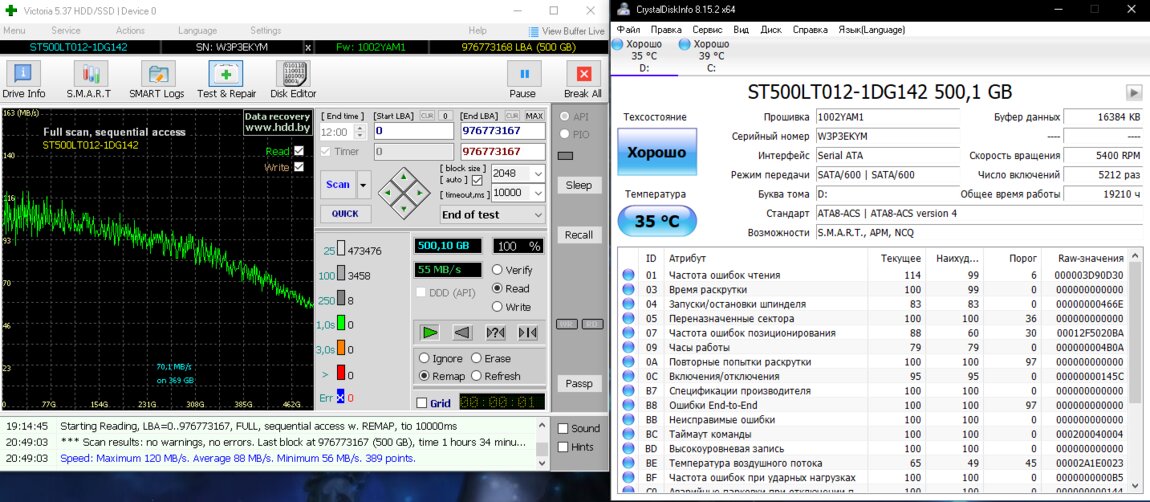
Task: Click the Start LBA input field
Action: 413,131
